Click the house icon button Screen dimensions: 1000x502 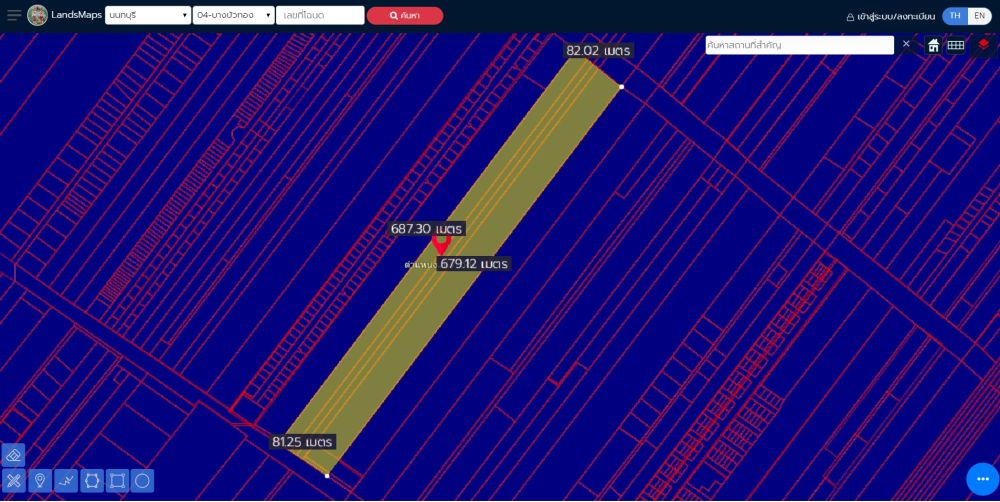click(933, 45)
